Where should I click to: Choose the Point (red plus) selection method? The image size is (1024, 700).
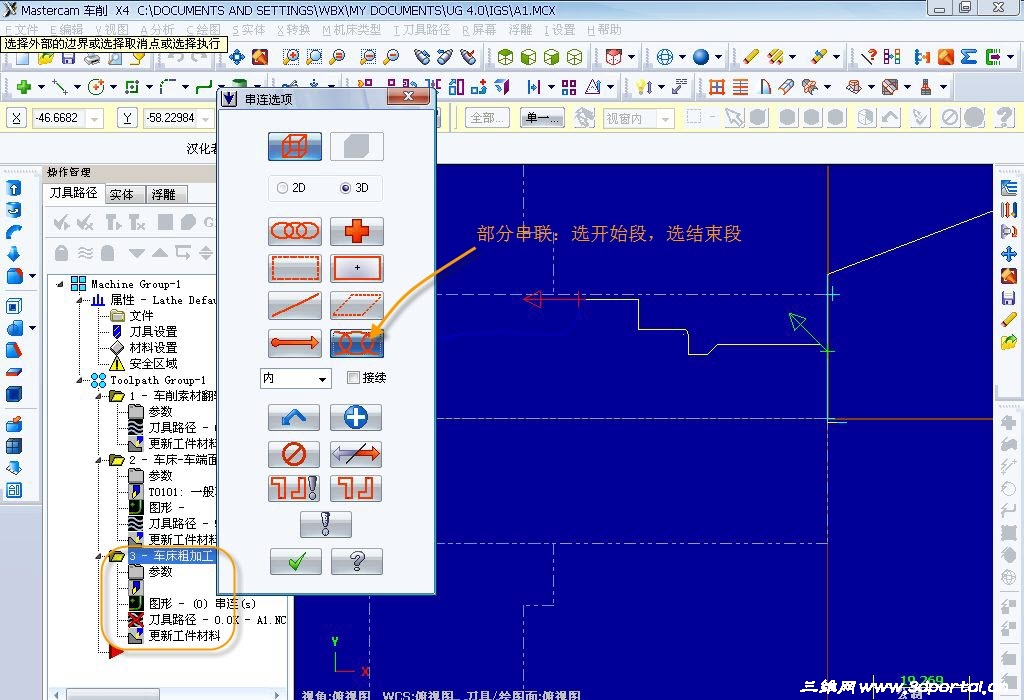pyautogui.click(x=357, y=231)
